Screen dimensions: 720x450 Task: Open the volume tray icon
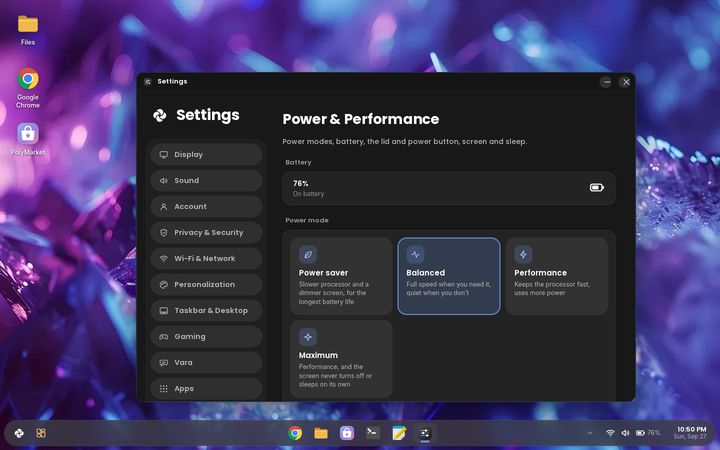point(625,433)
